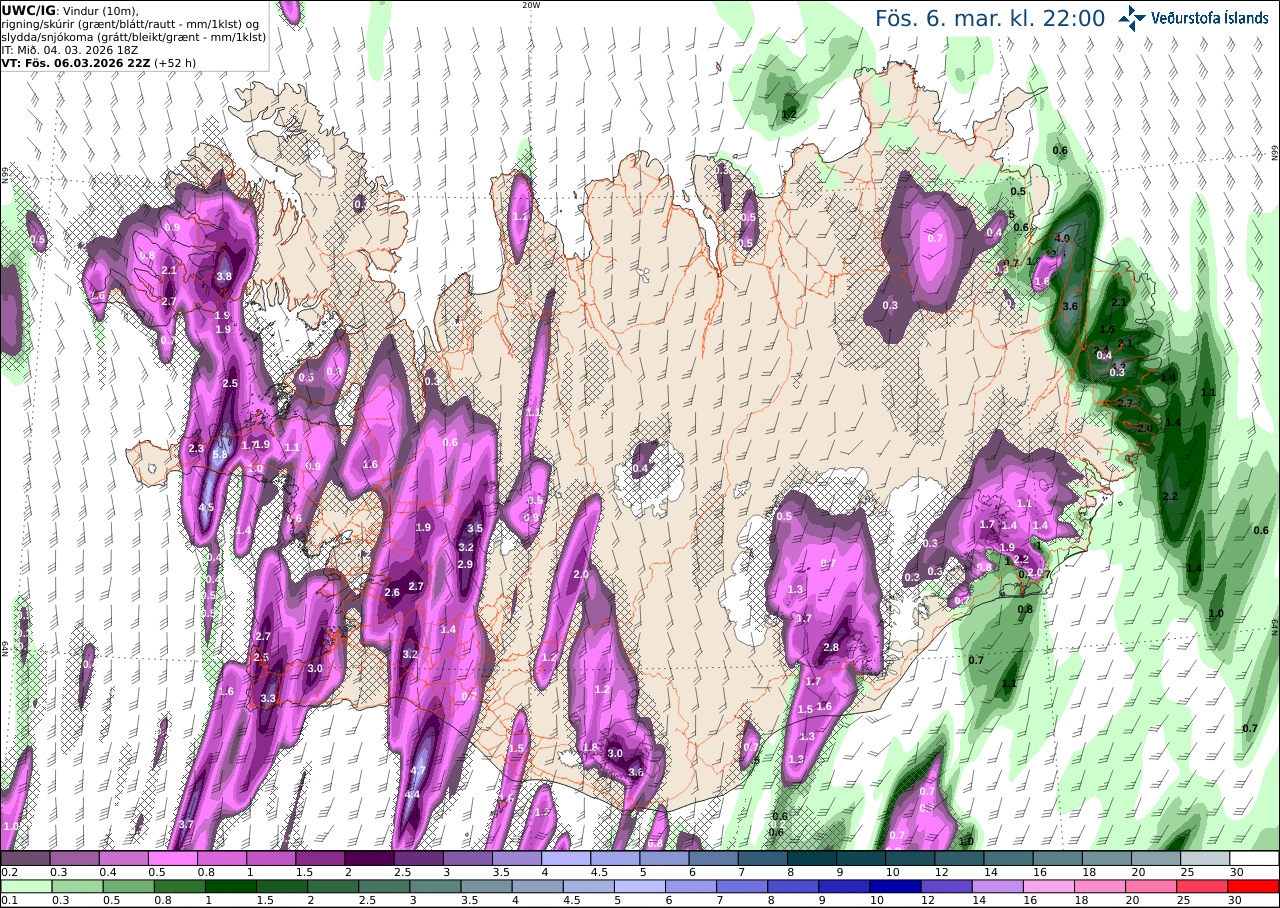Pick the 0.1 rain legend swatch in bottom row
Image resolution: width=1280 pixels, height=908 pixels.
click(x=25, y=886)
